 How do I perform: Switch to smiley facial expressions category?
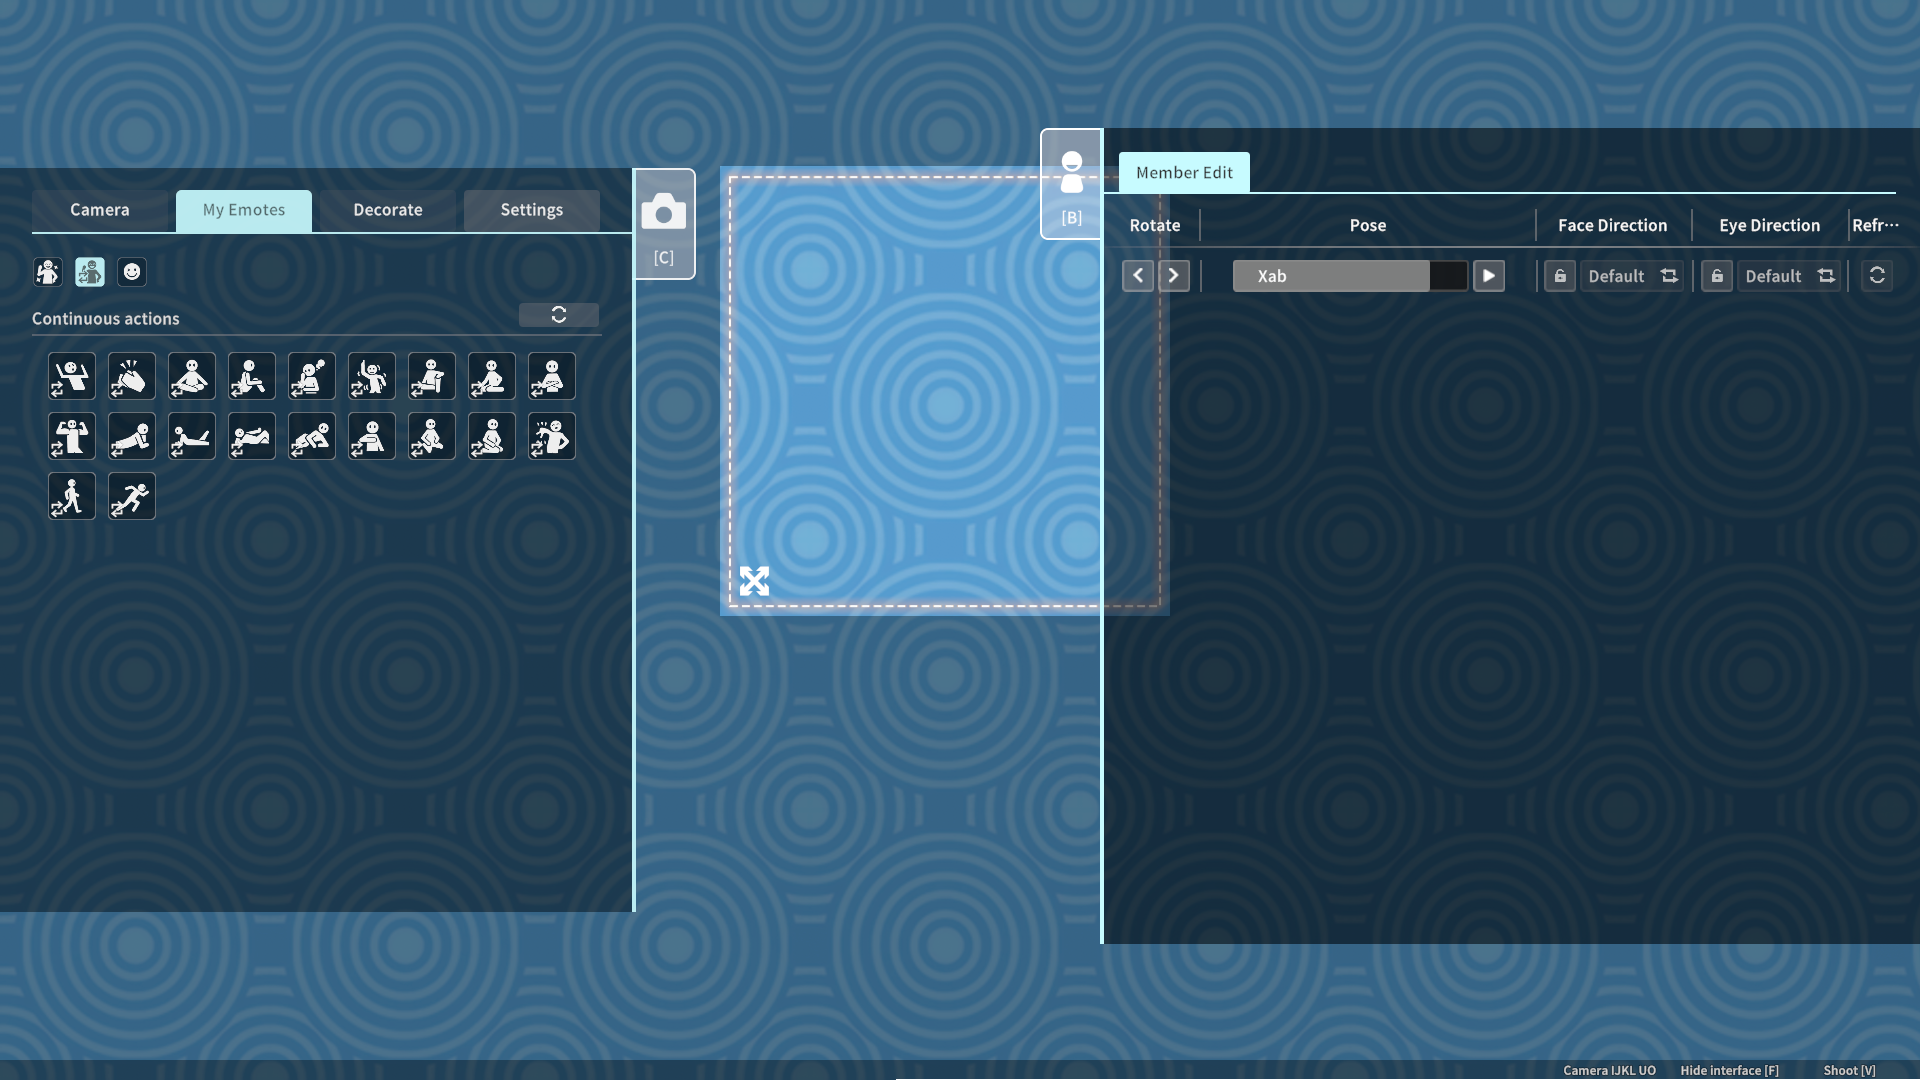132,272
